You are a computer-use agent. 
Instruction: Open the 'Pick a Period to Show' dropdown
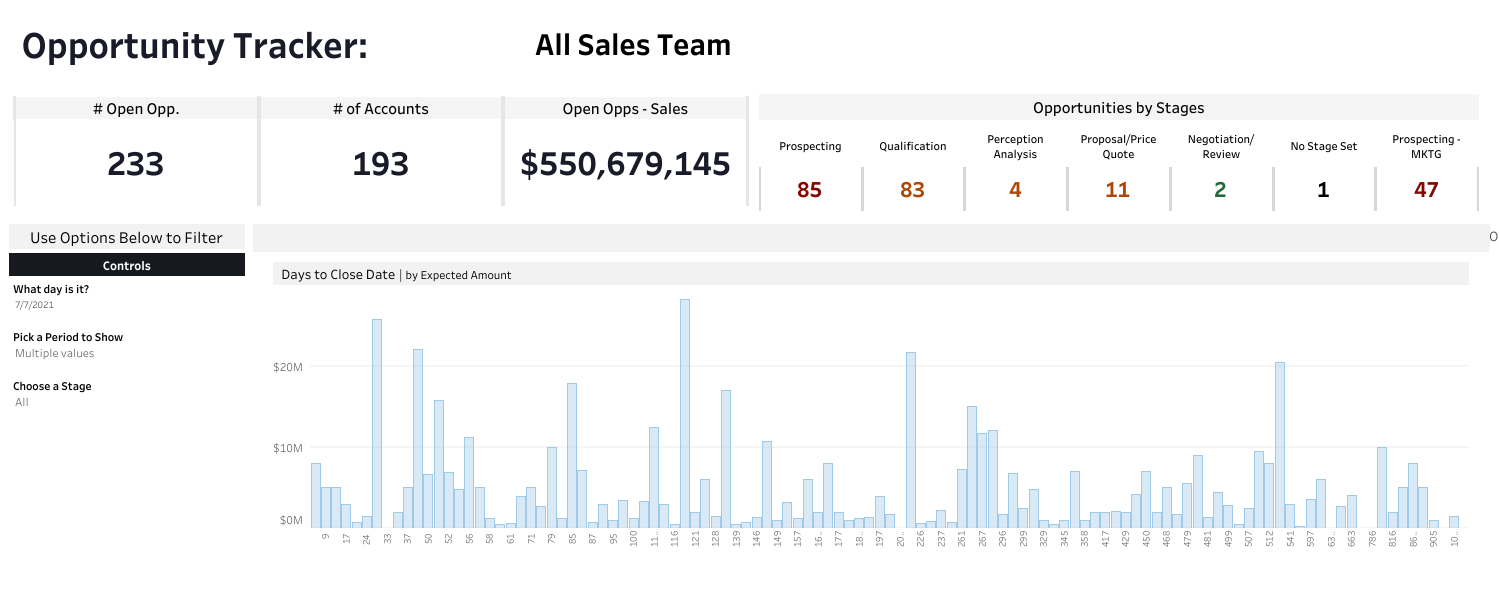click(x=55, y=353)
